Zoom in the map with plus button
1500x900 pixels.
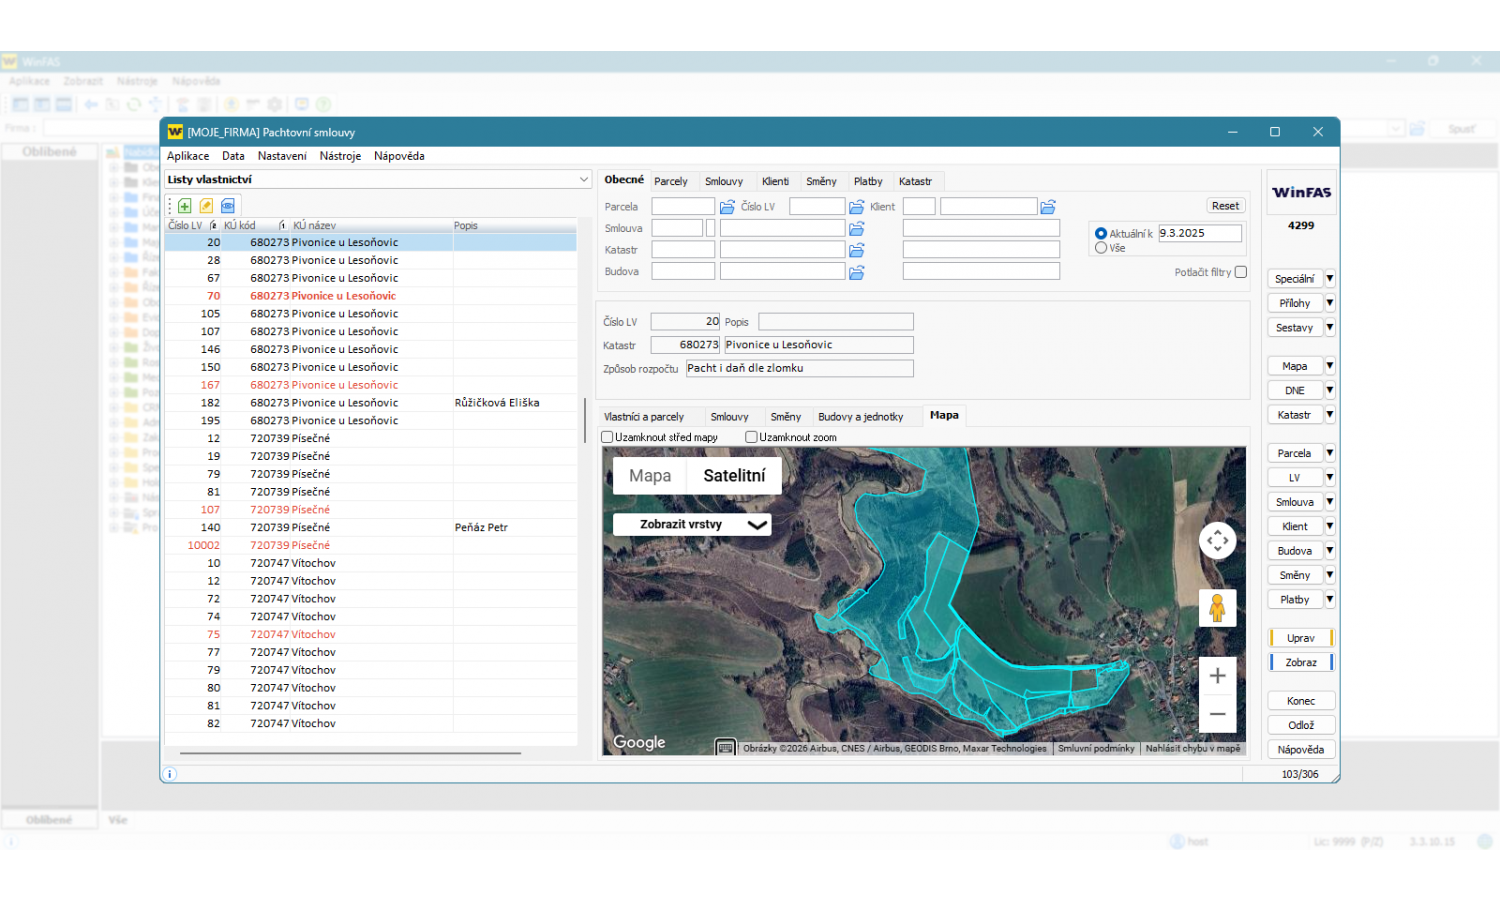1217,676
